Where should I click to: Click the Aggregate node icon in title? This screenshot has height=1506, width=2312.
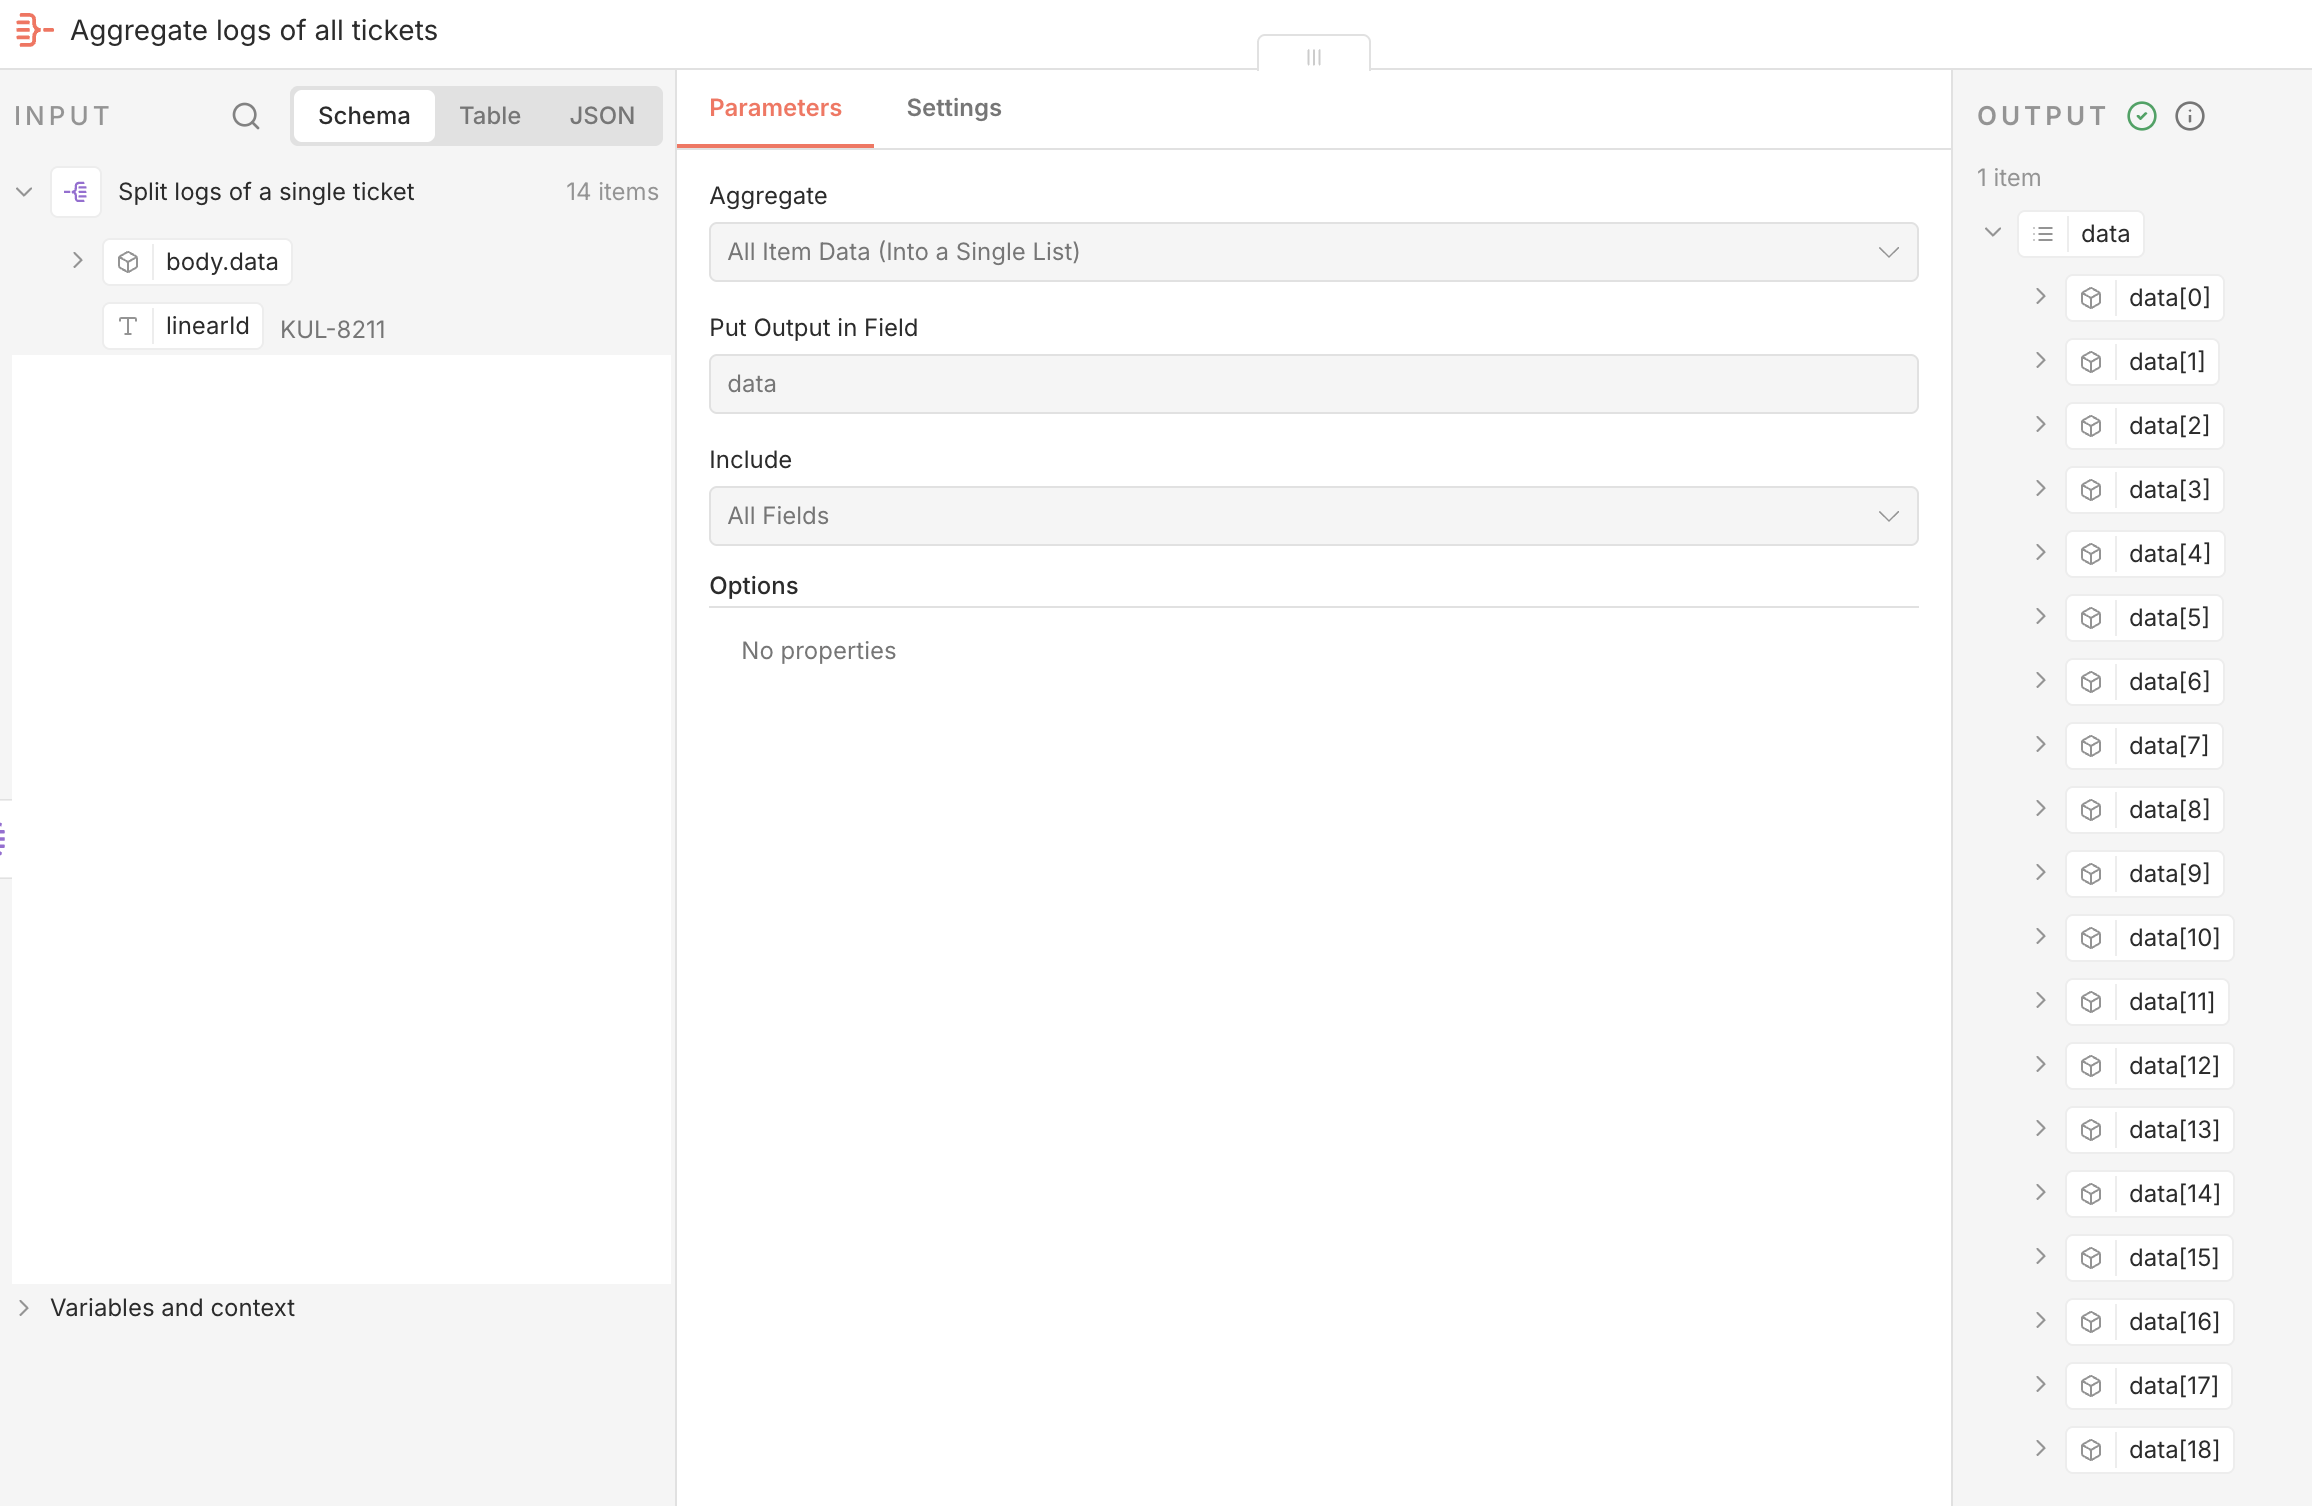[34, 30]
